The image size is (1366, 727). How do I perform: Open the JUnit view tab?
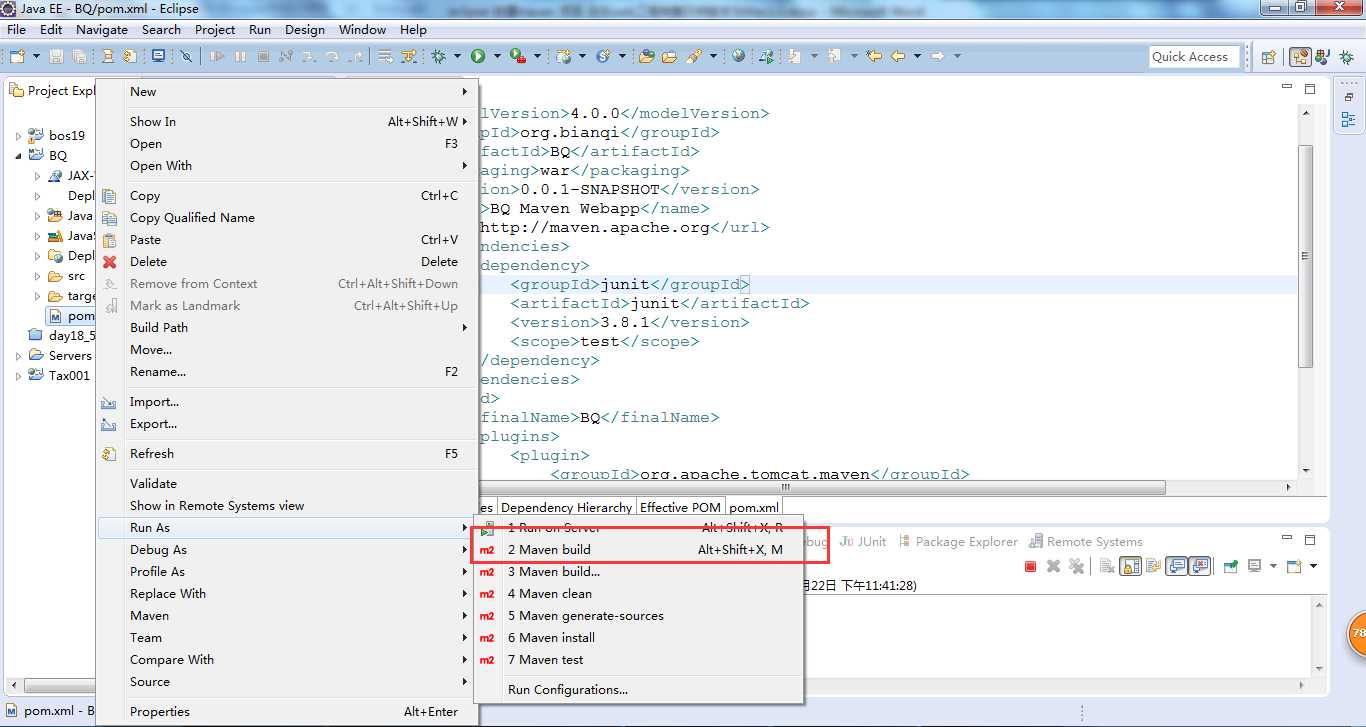pyautogui.click(x=863, y=542)
